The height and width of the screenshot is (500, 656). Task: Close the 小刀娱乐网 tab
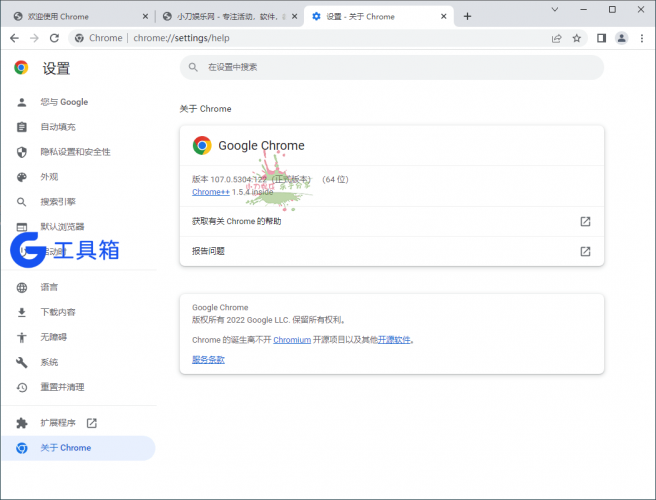[x=295, y=16]
